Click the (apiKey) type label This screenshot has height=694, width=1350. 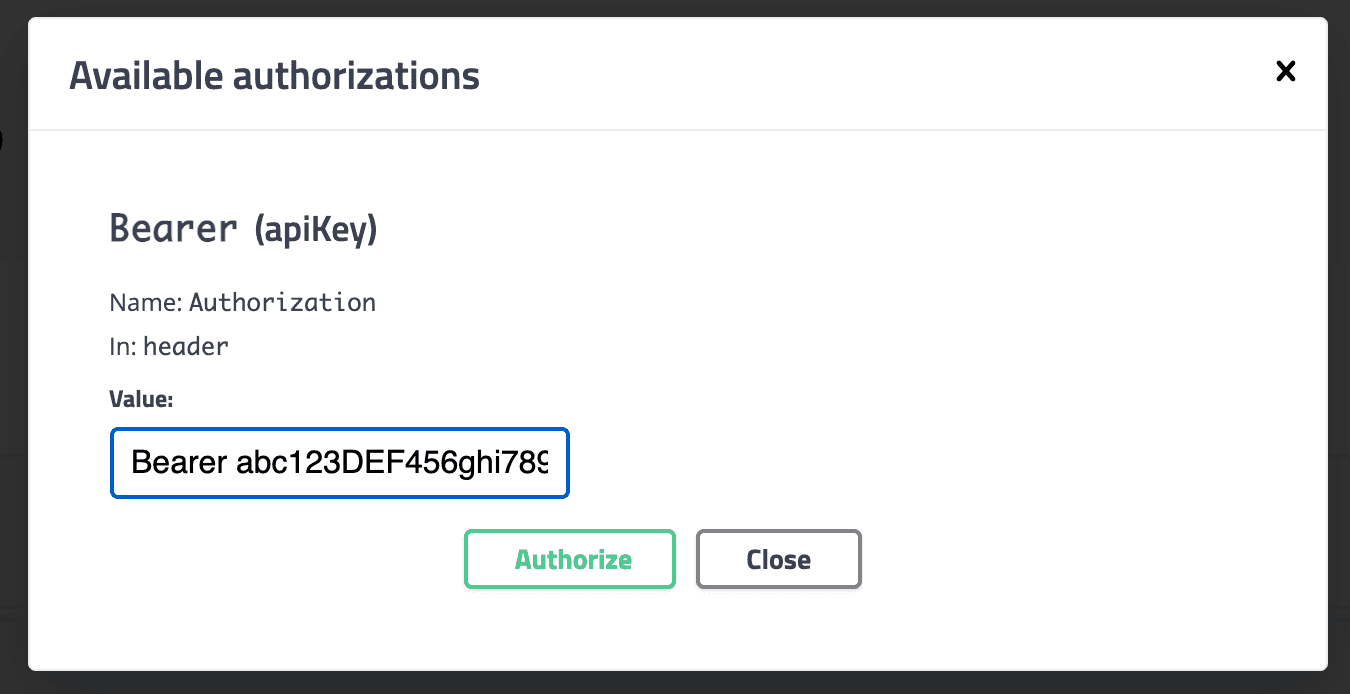point(316,230)
